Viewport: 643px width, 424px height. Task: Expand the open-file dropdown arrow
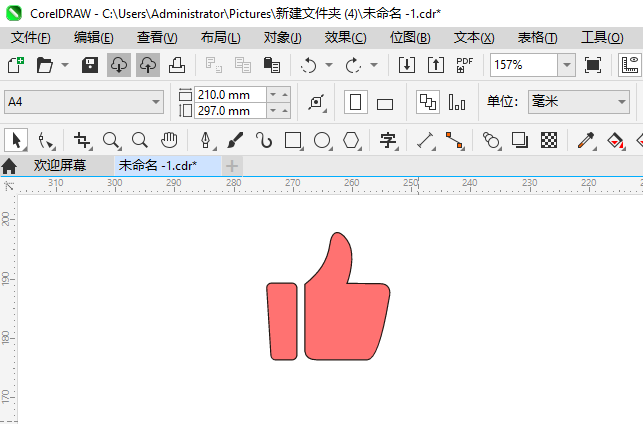click(x=65, y=65)
